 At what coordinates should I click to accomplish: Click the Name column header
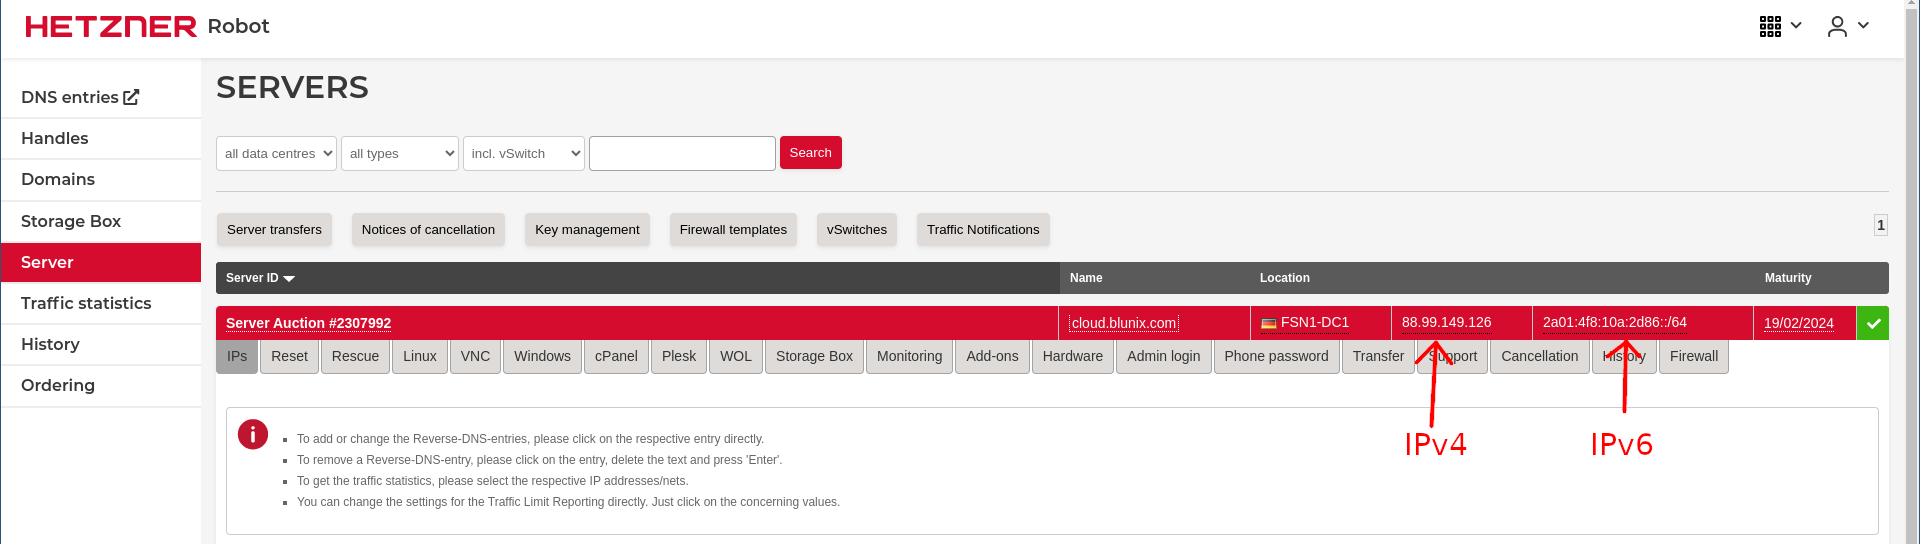pos(1086,278)
